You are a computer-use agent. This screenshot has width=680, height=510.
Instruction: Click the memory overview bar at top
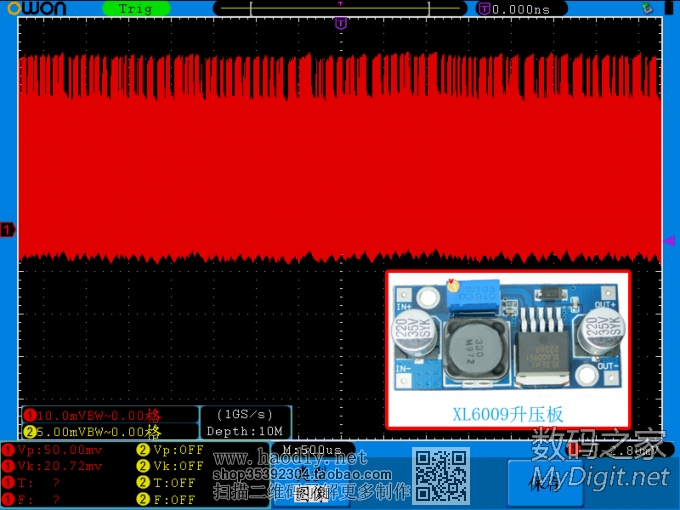341,8
